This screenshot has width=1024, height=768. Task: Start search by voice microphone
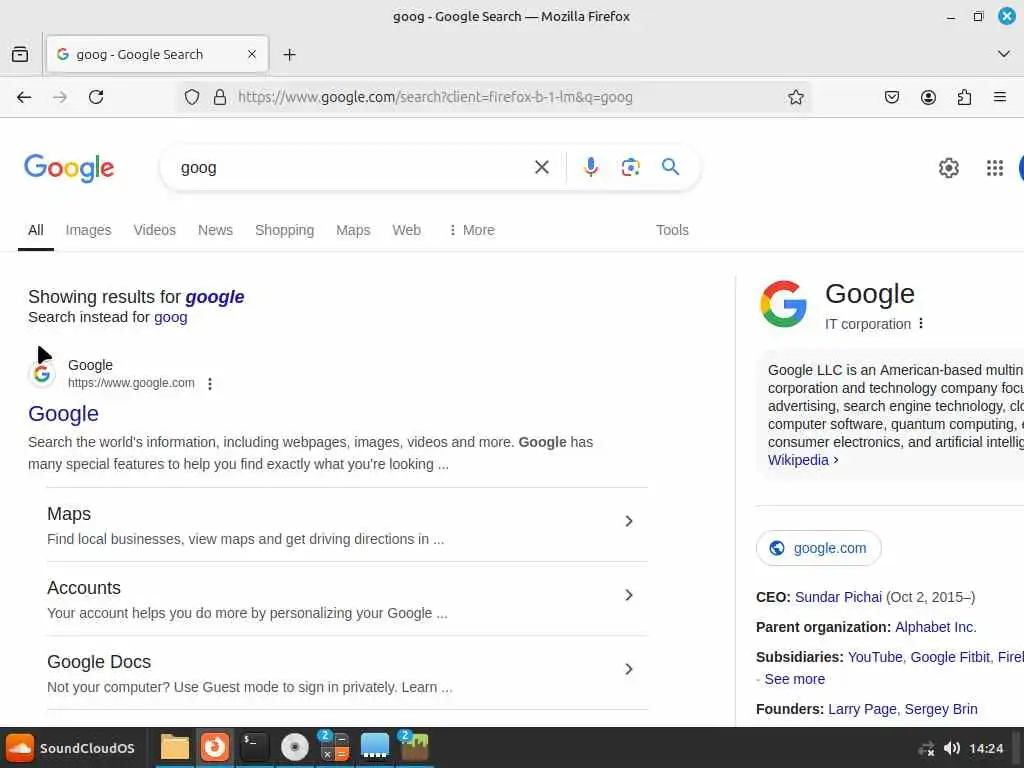pyautogui.click(x=590, y=167)
